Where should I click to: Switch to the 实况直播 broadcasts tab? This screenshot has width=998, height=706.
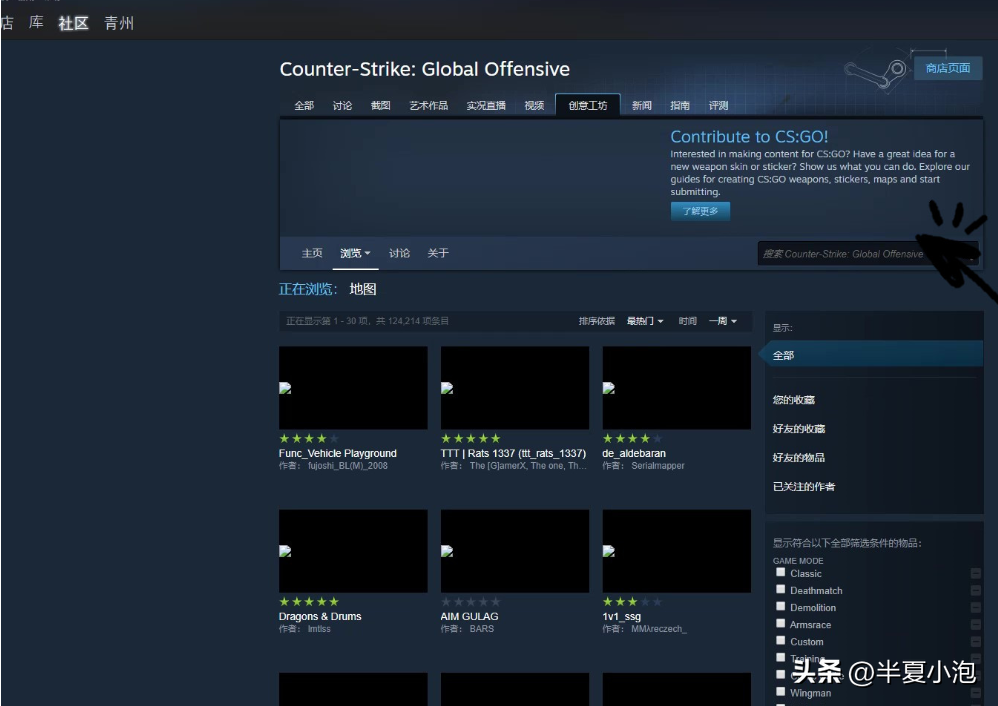click(x=486, y=106)
